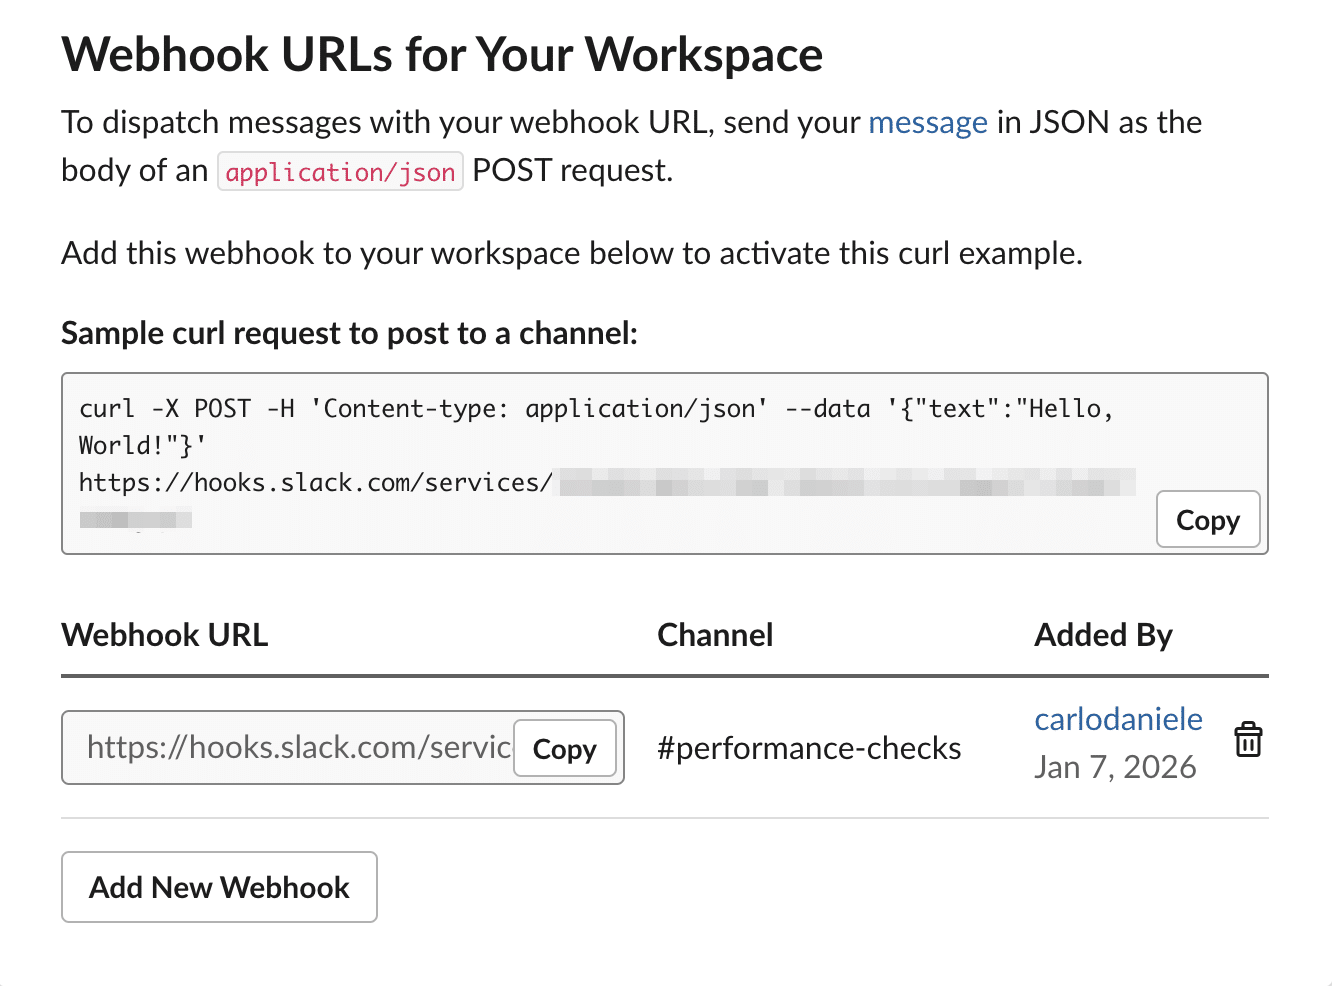Select the Webhook URLs page title

(x=442, y=55)
